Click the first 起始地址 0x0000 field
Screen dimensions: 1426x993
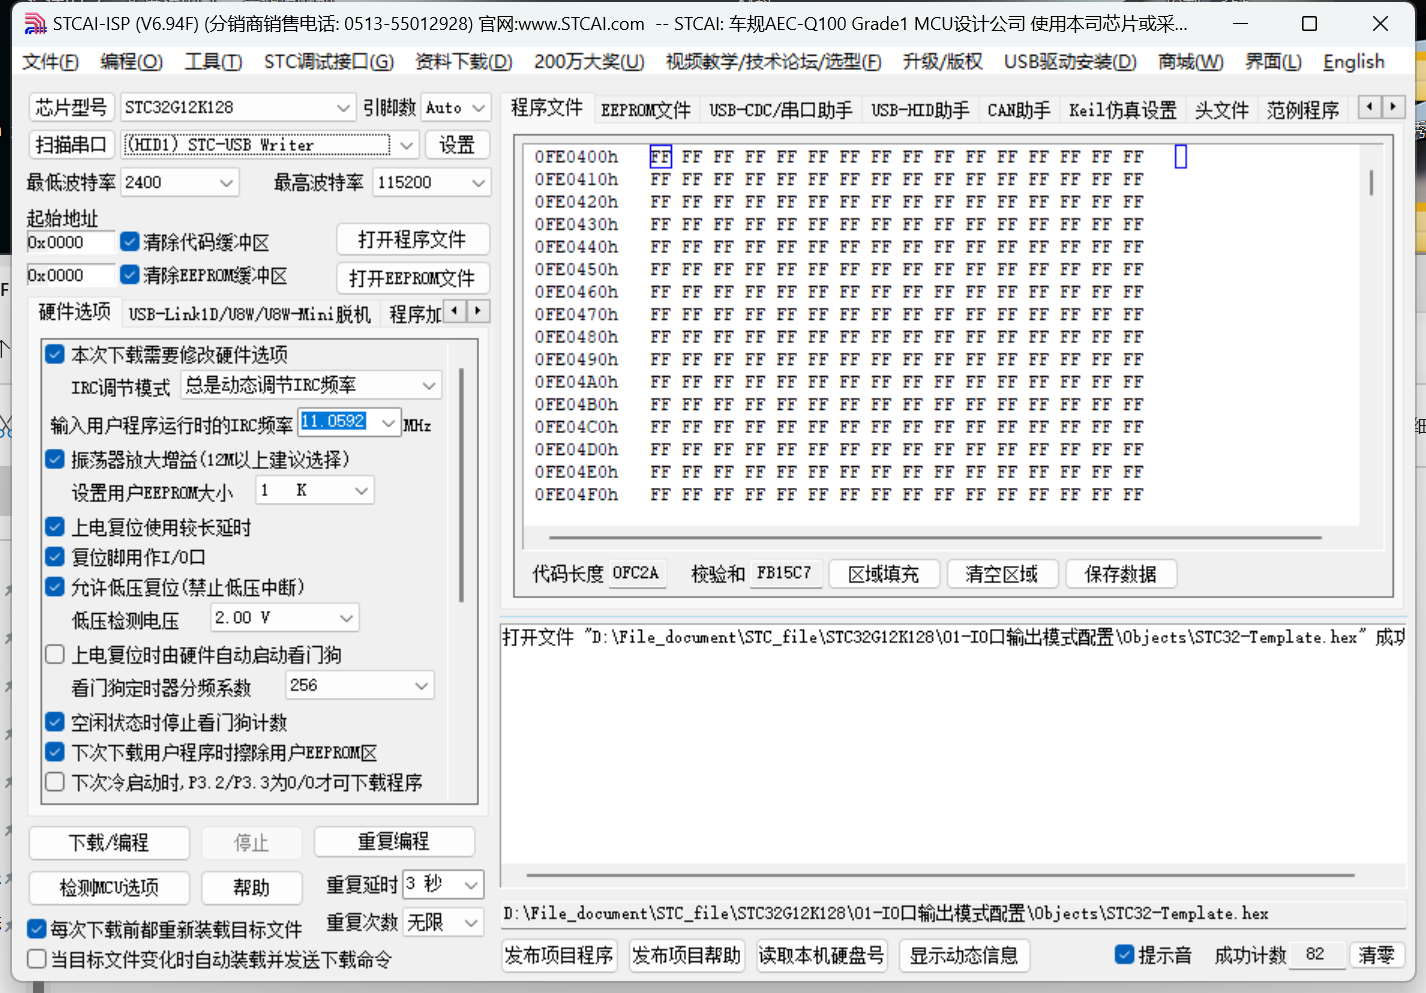coord(71,242)
